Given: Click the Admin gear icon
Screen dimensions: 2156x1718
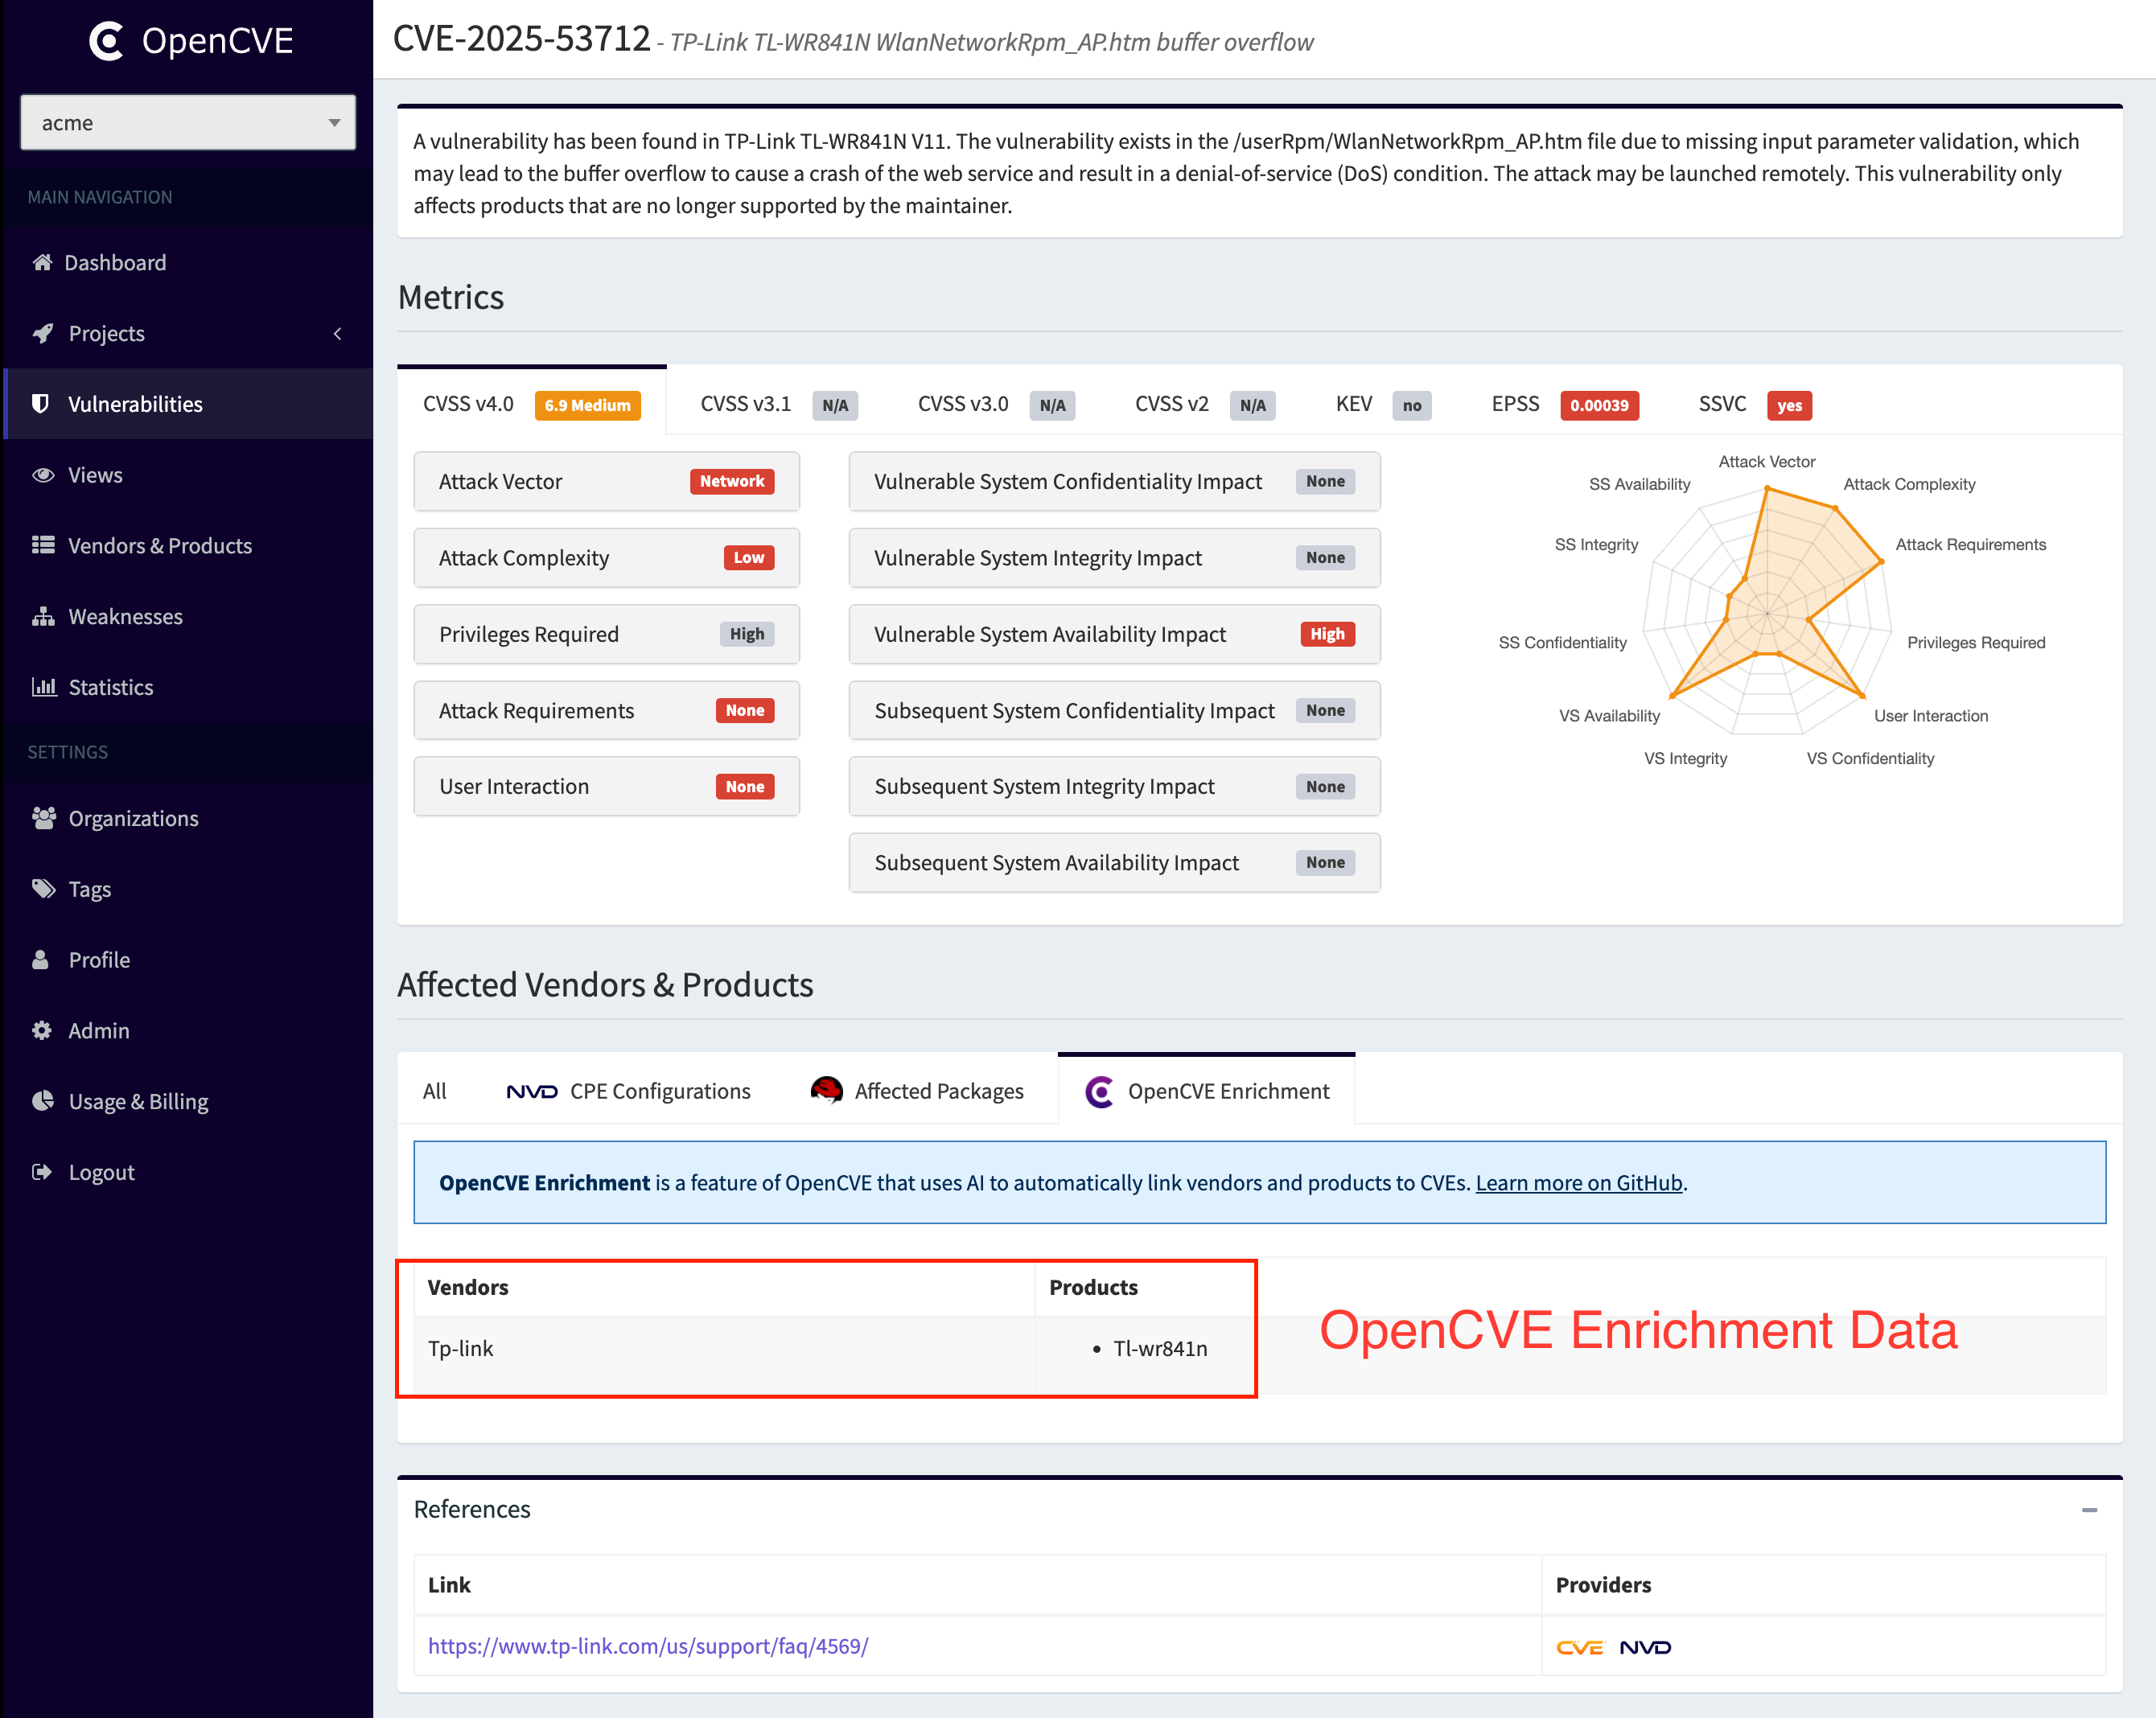Looking at the screenshot, I should (x=41, y=1030).
